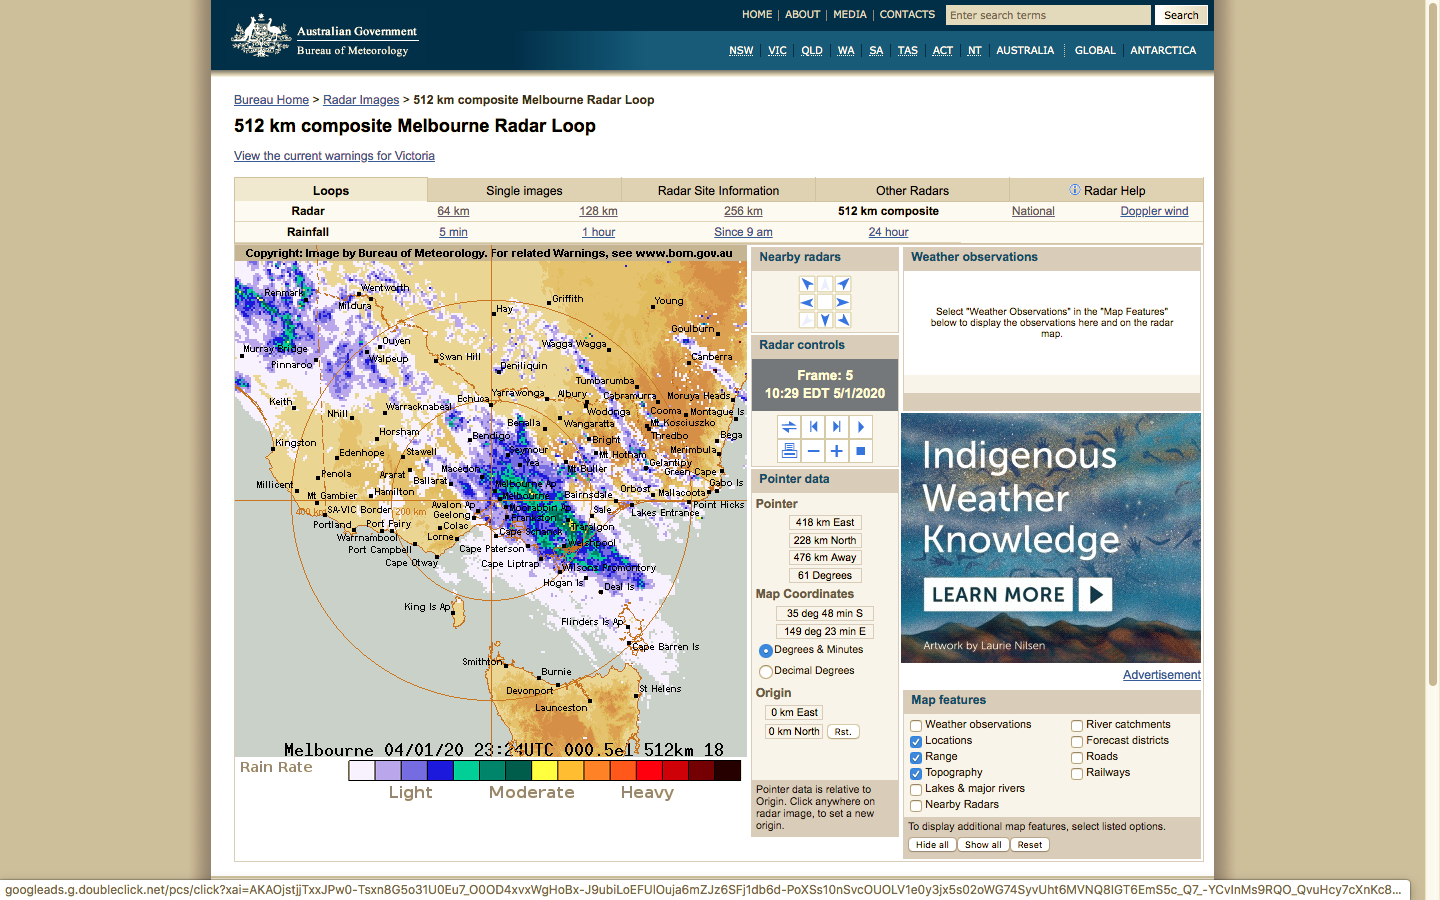Toggle the radar loop direction icon

pyautogui.click(x=789, y=427)
